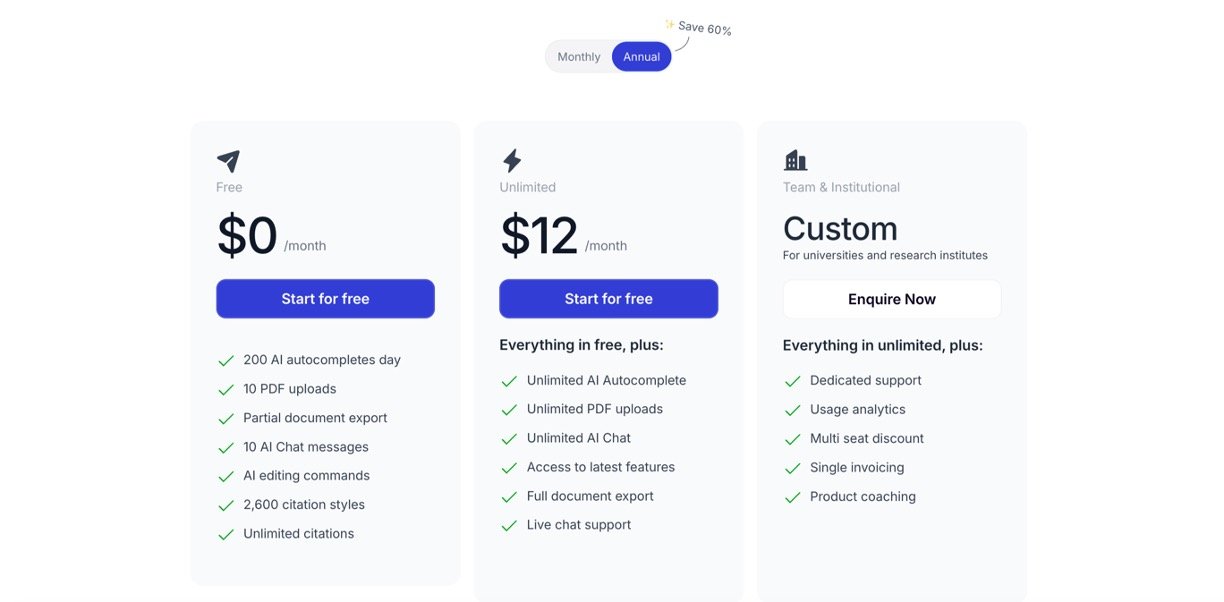The width and height of the screenshot is (1224, 602).
Task: Click the 2,600 citation styles feature text
Action: coord(304,505)
